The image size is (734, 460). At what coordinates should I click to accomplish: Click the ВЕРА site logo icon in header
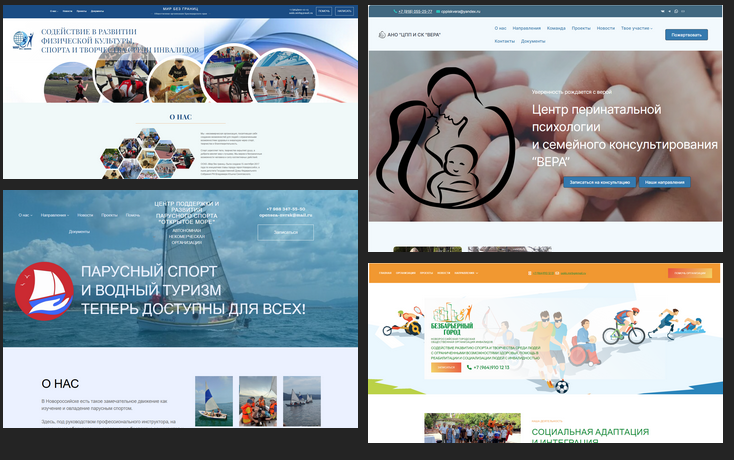tap(382, 35)
